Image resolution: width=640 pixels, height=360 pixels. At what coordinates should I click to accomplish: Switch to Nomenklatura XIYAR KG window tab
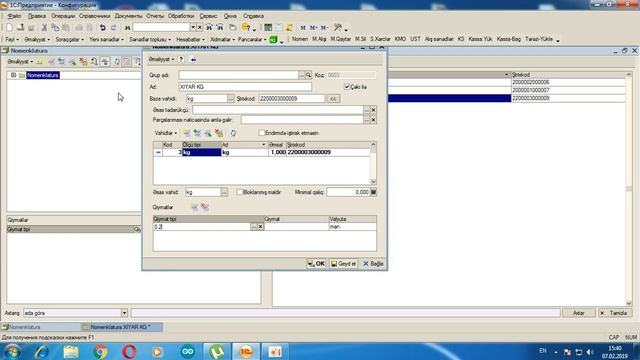(121, 327)
